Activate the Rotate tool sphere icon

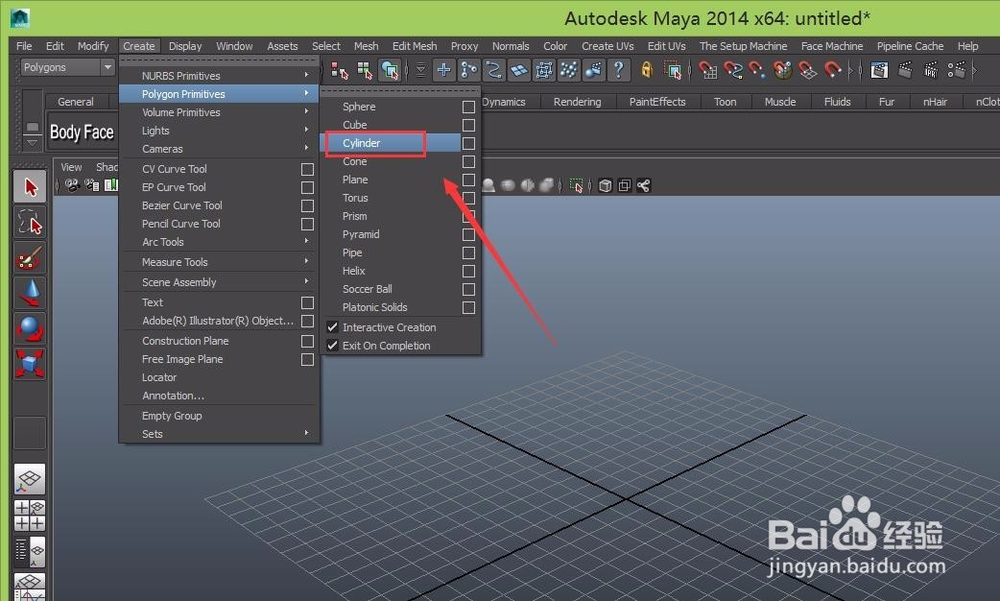[x=30, y=329]
